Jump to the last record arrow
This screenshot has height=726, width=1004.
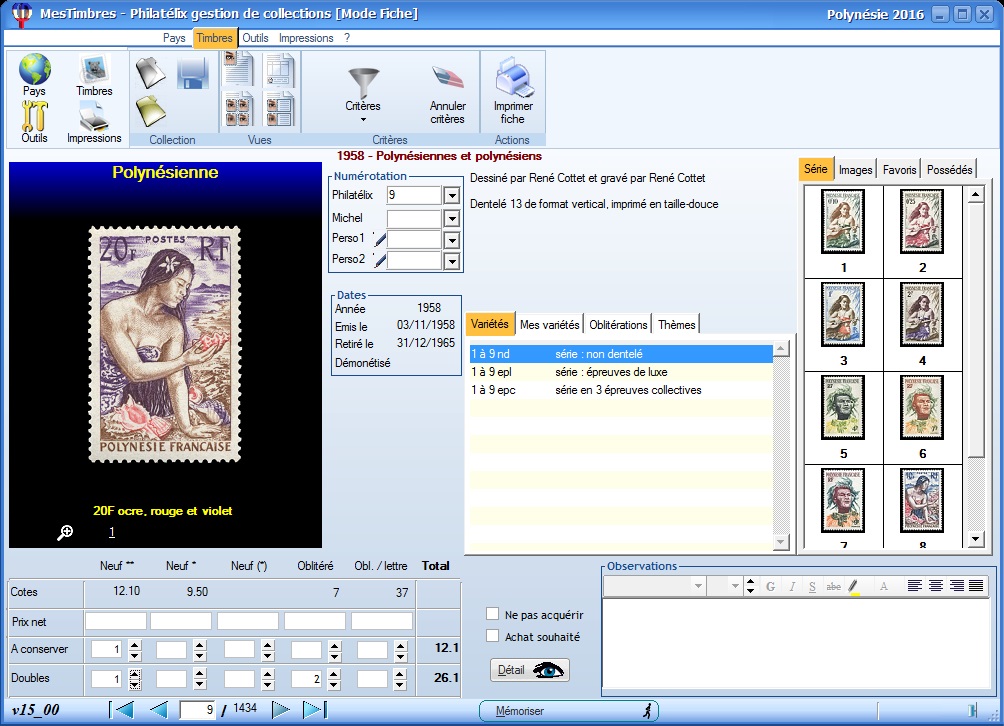click(315, 709)
